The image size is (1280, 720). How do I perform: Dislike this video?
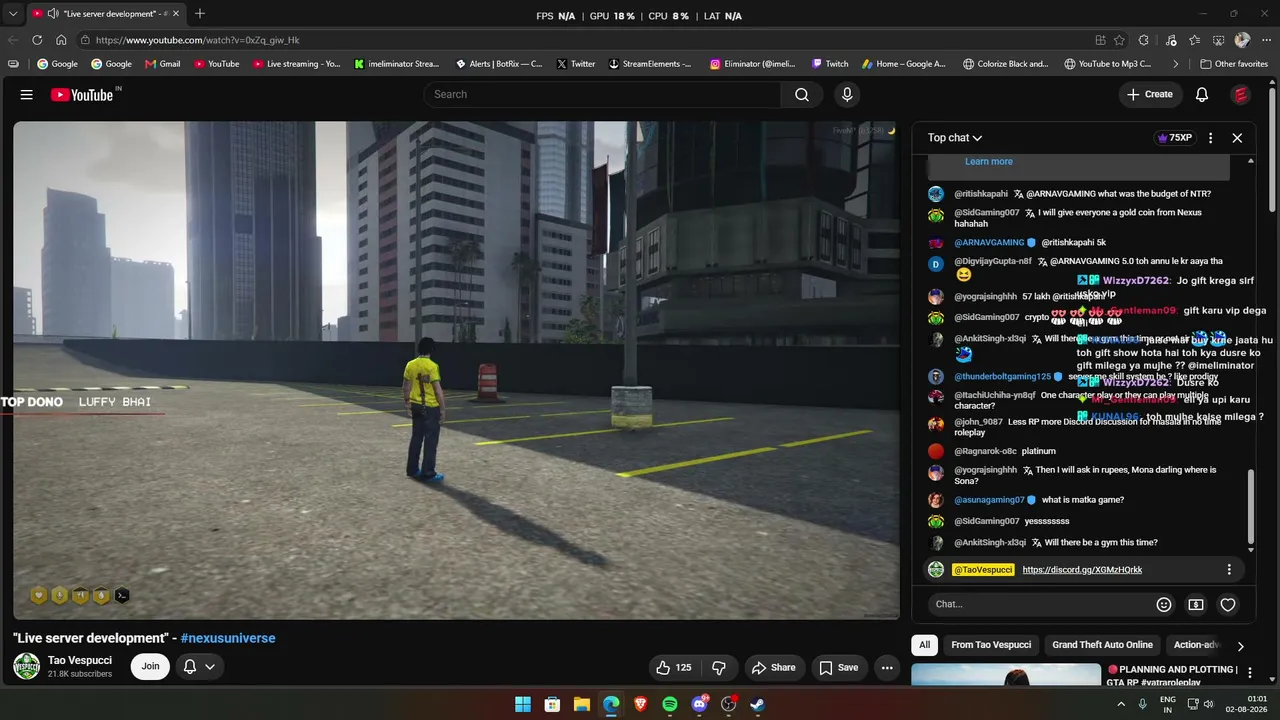pos(718,667)
